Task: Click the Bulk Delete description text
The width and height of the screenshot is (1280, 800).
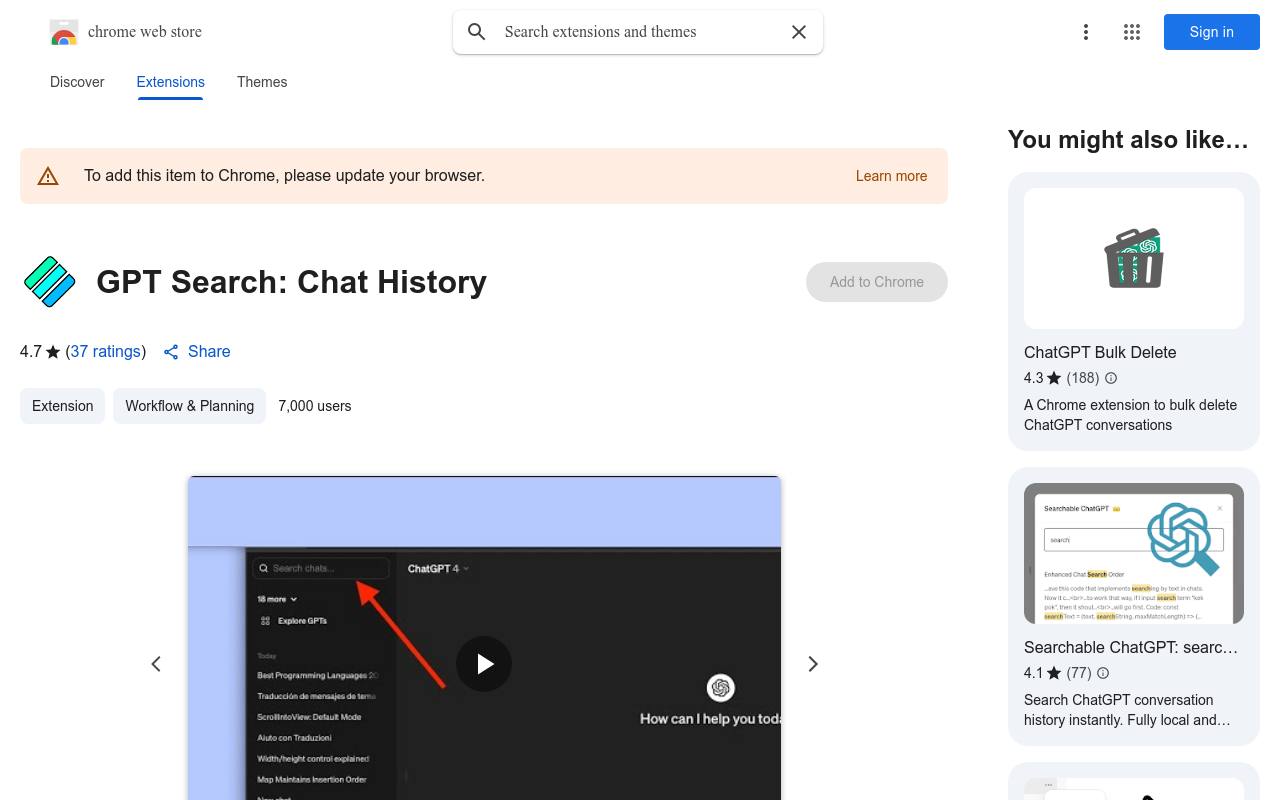Action: pos(1130,415)
